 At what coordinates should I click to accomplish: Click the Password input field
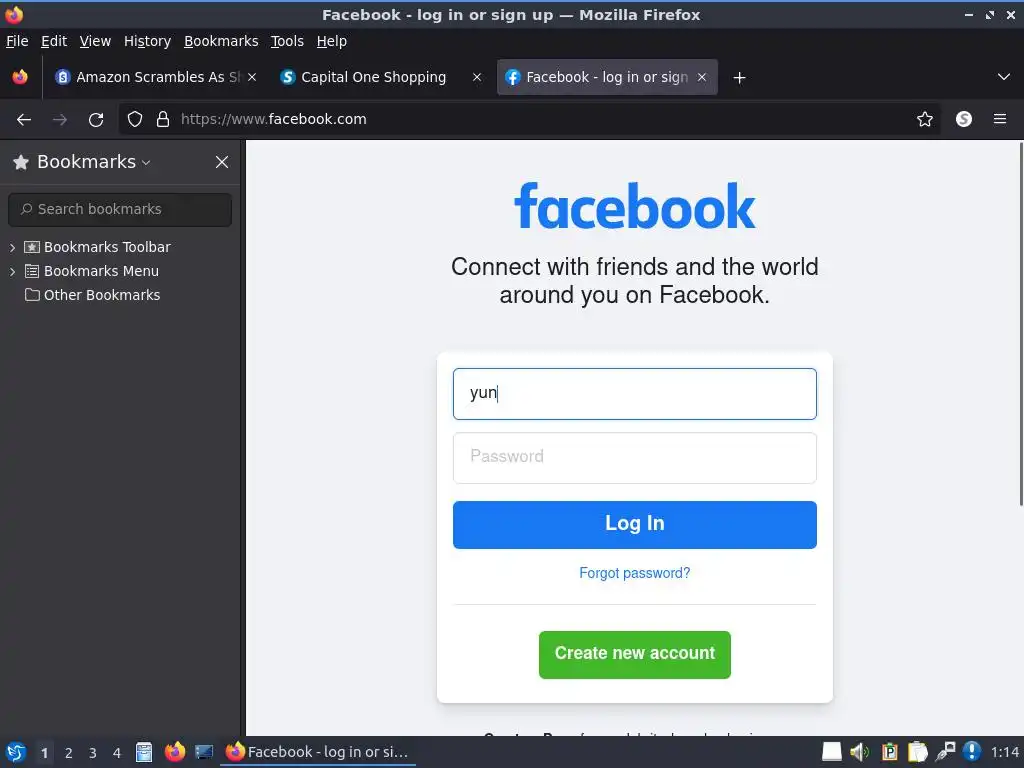[x=635, y=458]
